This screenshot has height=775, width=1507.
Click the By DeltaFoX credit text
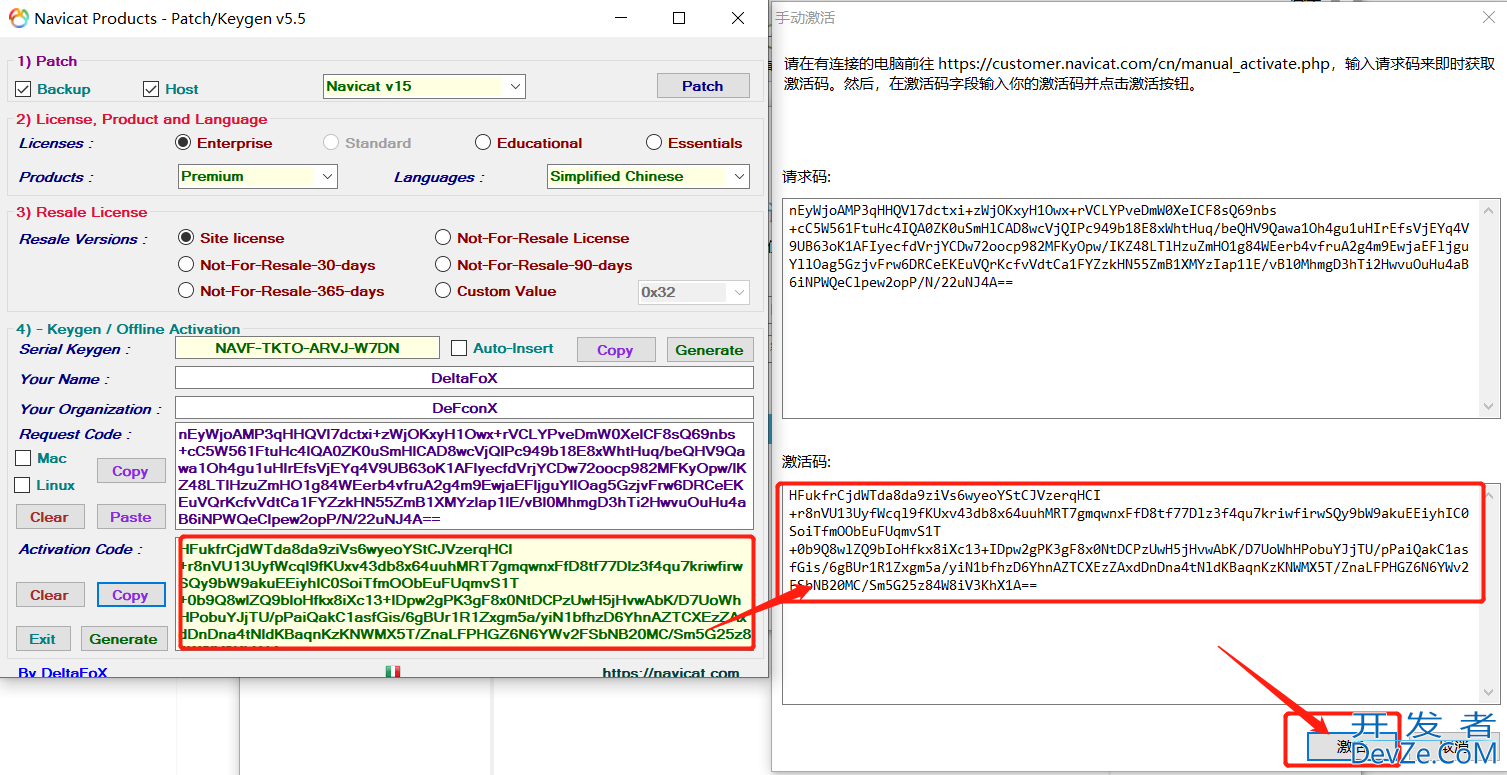click(62, 673)
